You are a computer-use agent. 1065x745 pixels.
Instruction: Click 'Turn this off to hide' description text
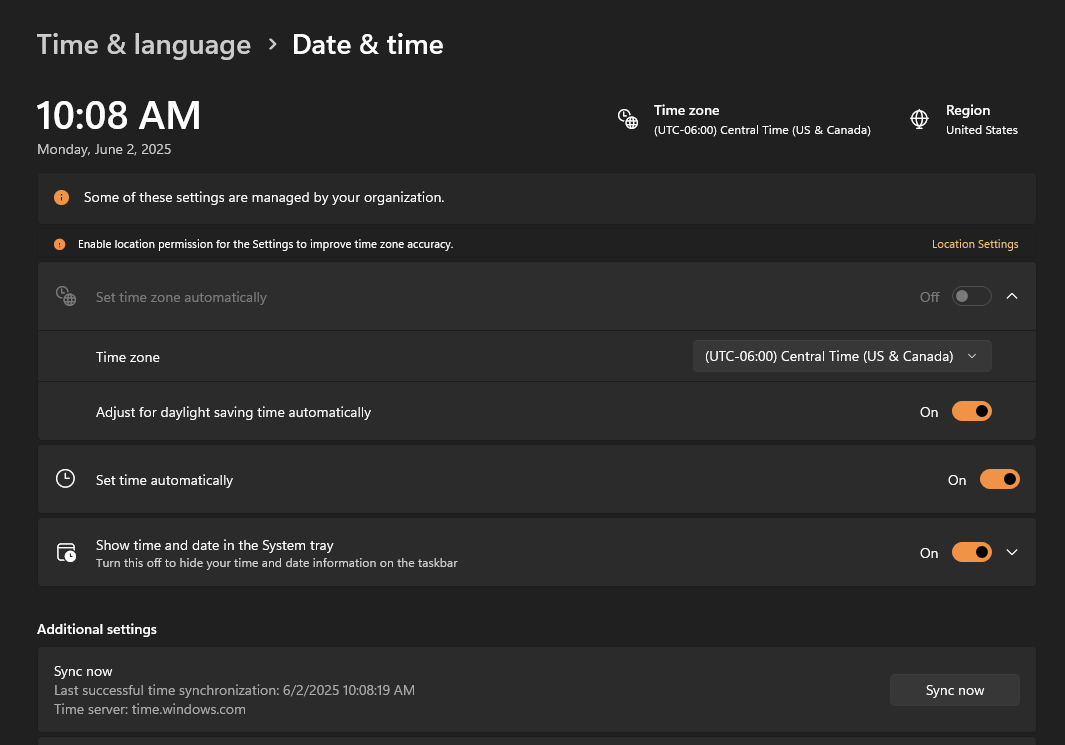tap(276, 563)
